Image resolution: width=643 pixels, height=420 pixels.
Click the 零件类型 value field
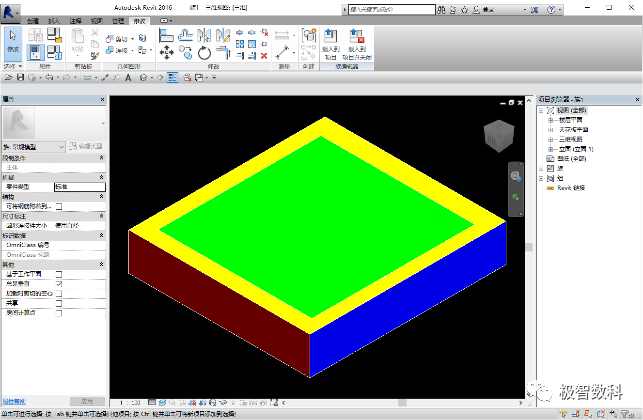coord(80,187)
